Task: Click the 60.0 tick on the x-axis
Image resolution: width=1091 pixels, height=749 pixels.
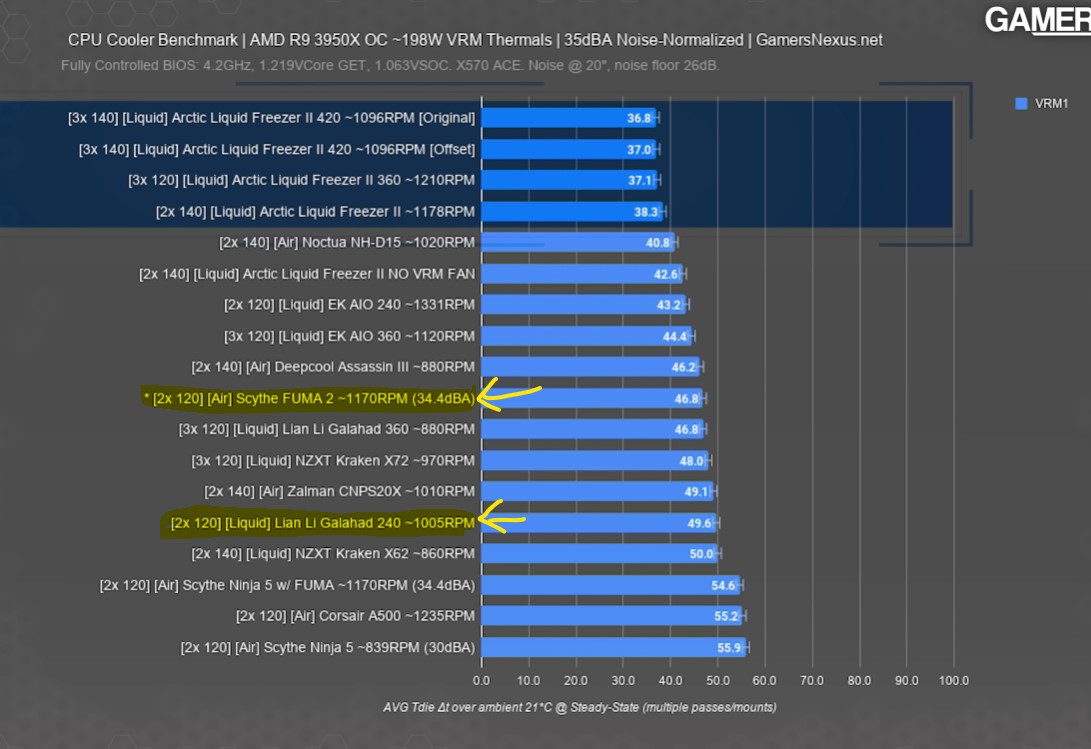Action: click(x=765, y=681)
